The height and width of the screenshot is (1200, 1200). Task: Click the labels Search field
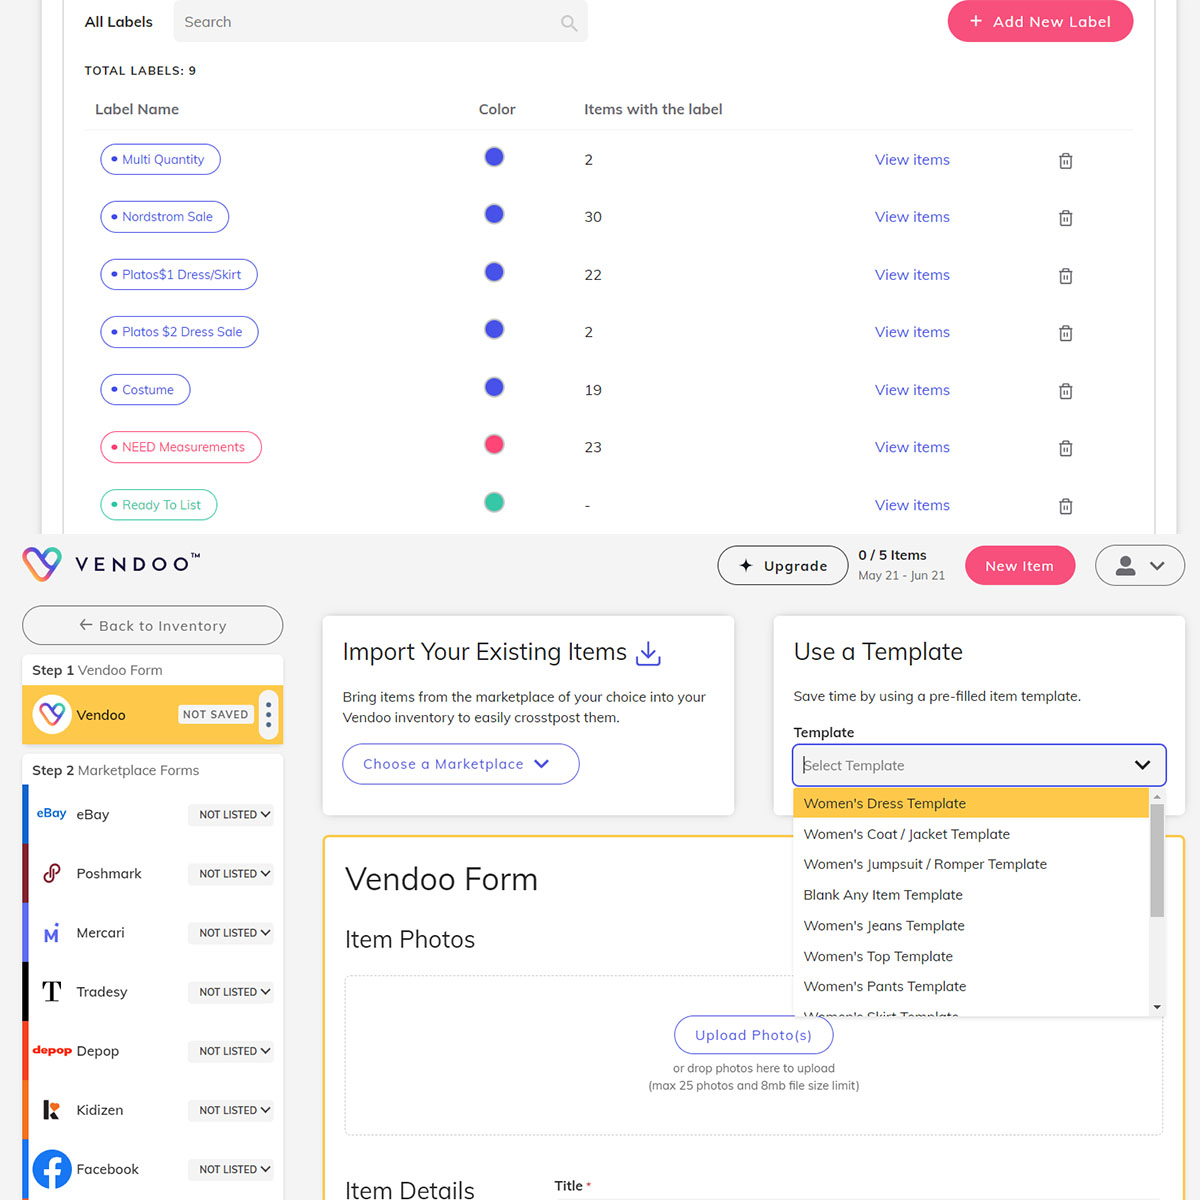coord(380,22)
